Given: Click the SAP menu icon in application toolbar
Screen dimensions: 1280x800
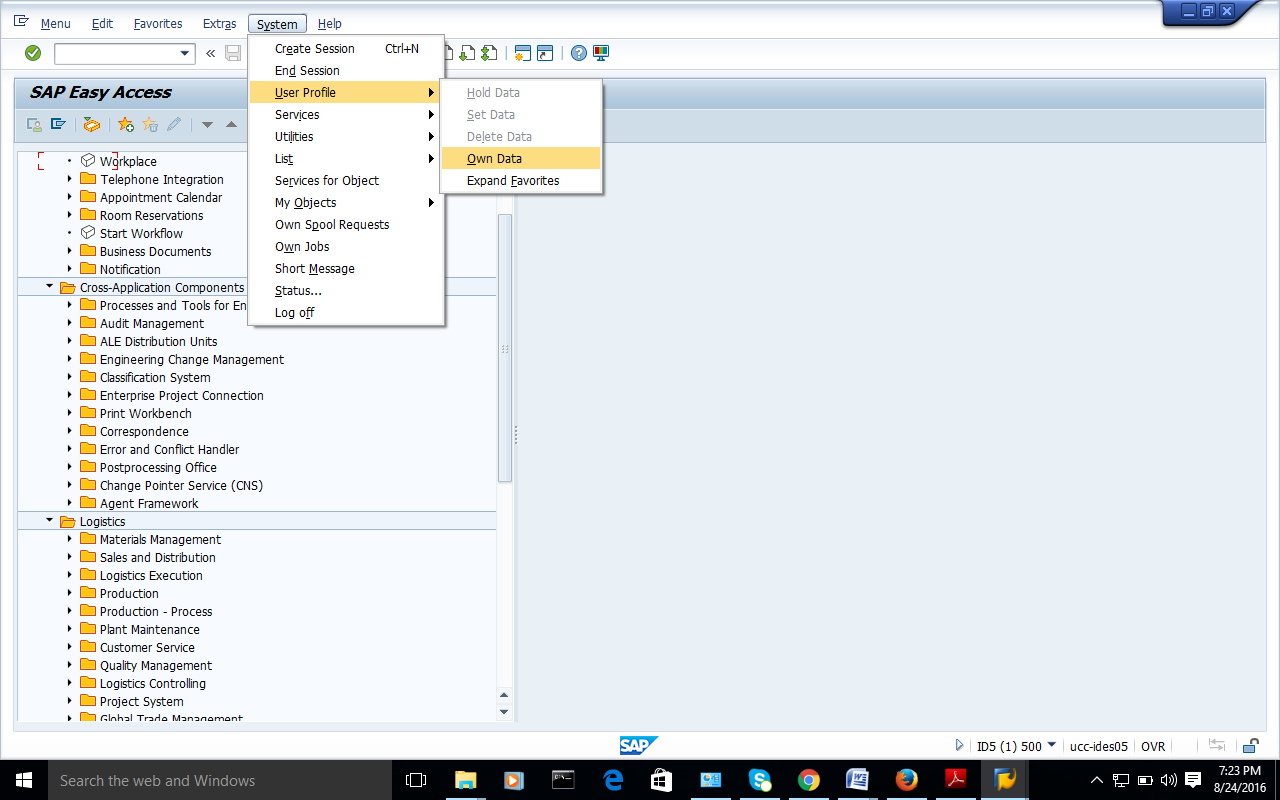Looking at the screenshot, I should click(58, 124).
